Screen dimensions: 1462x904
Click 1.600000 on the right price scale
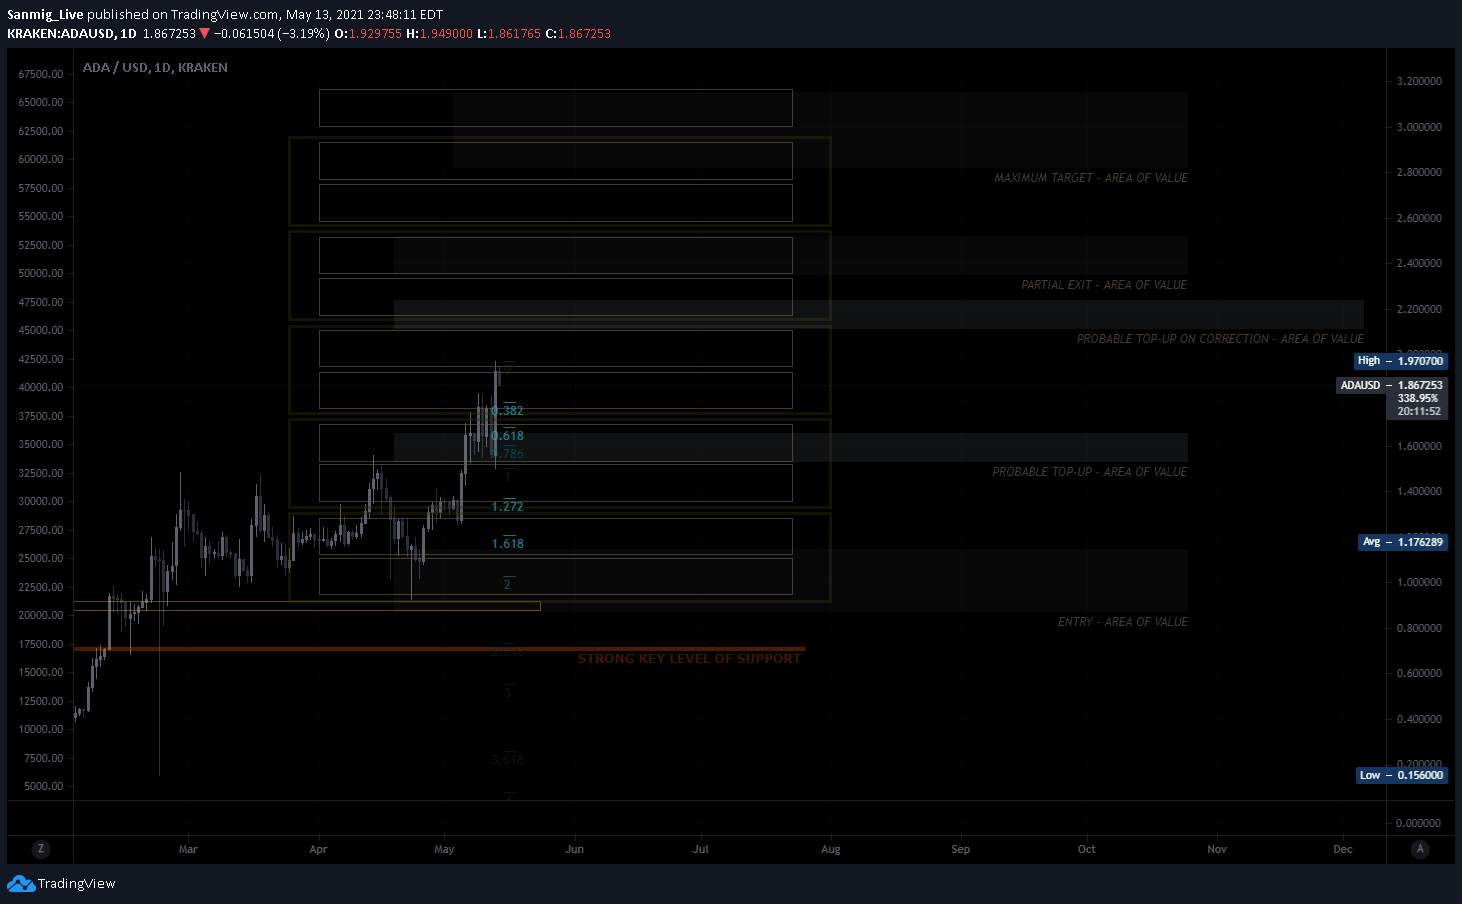(1419, 446)
